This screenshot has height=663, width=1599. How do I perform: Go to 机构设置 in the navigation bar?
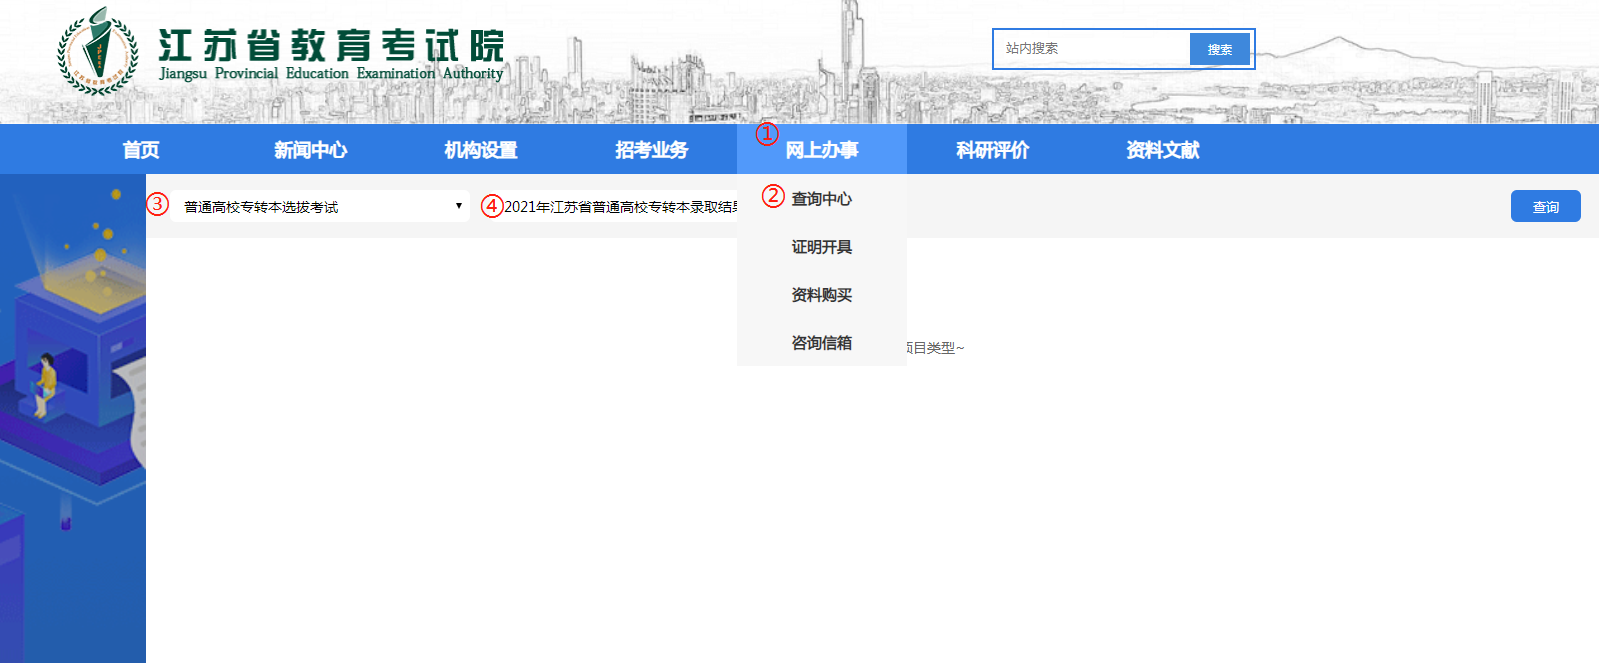[x=481, y=150]
